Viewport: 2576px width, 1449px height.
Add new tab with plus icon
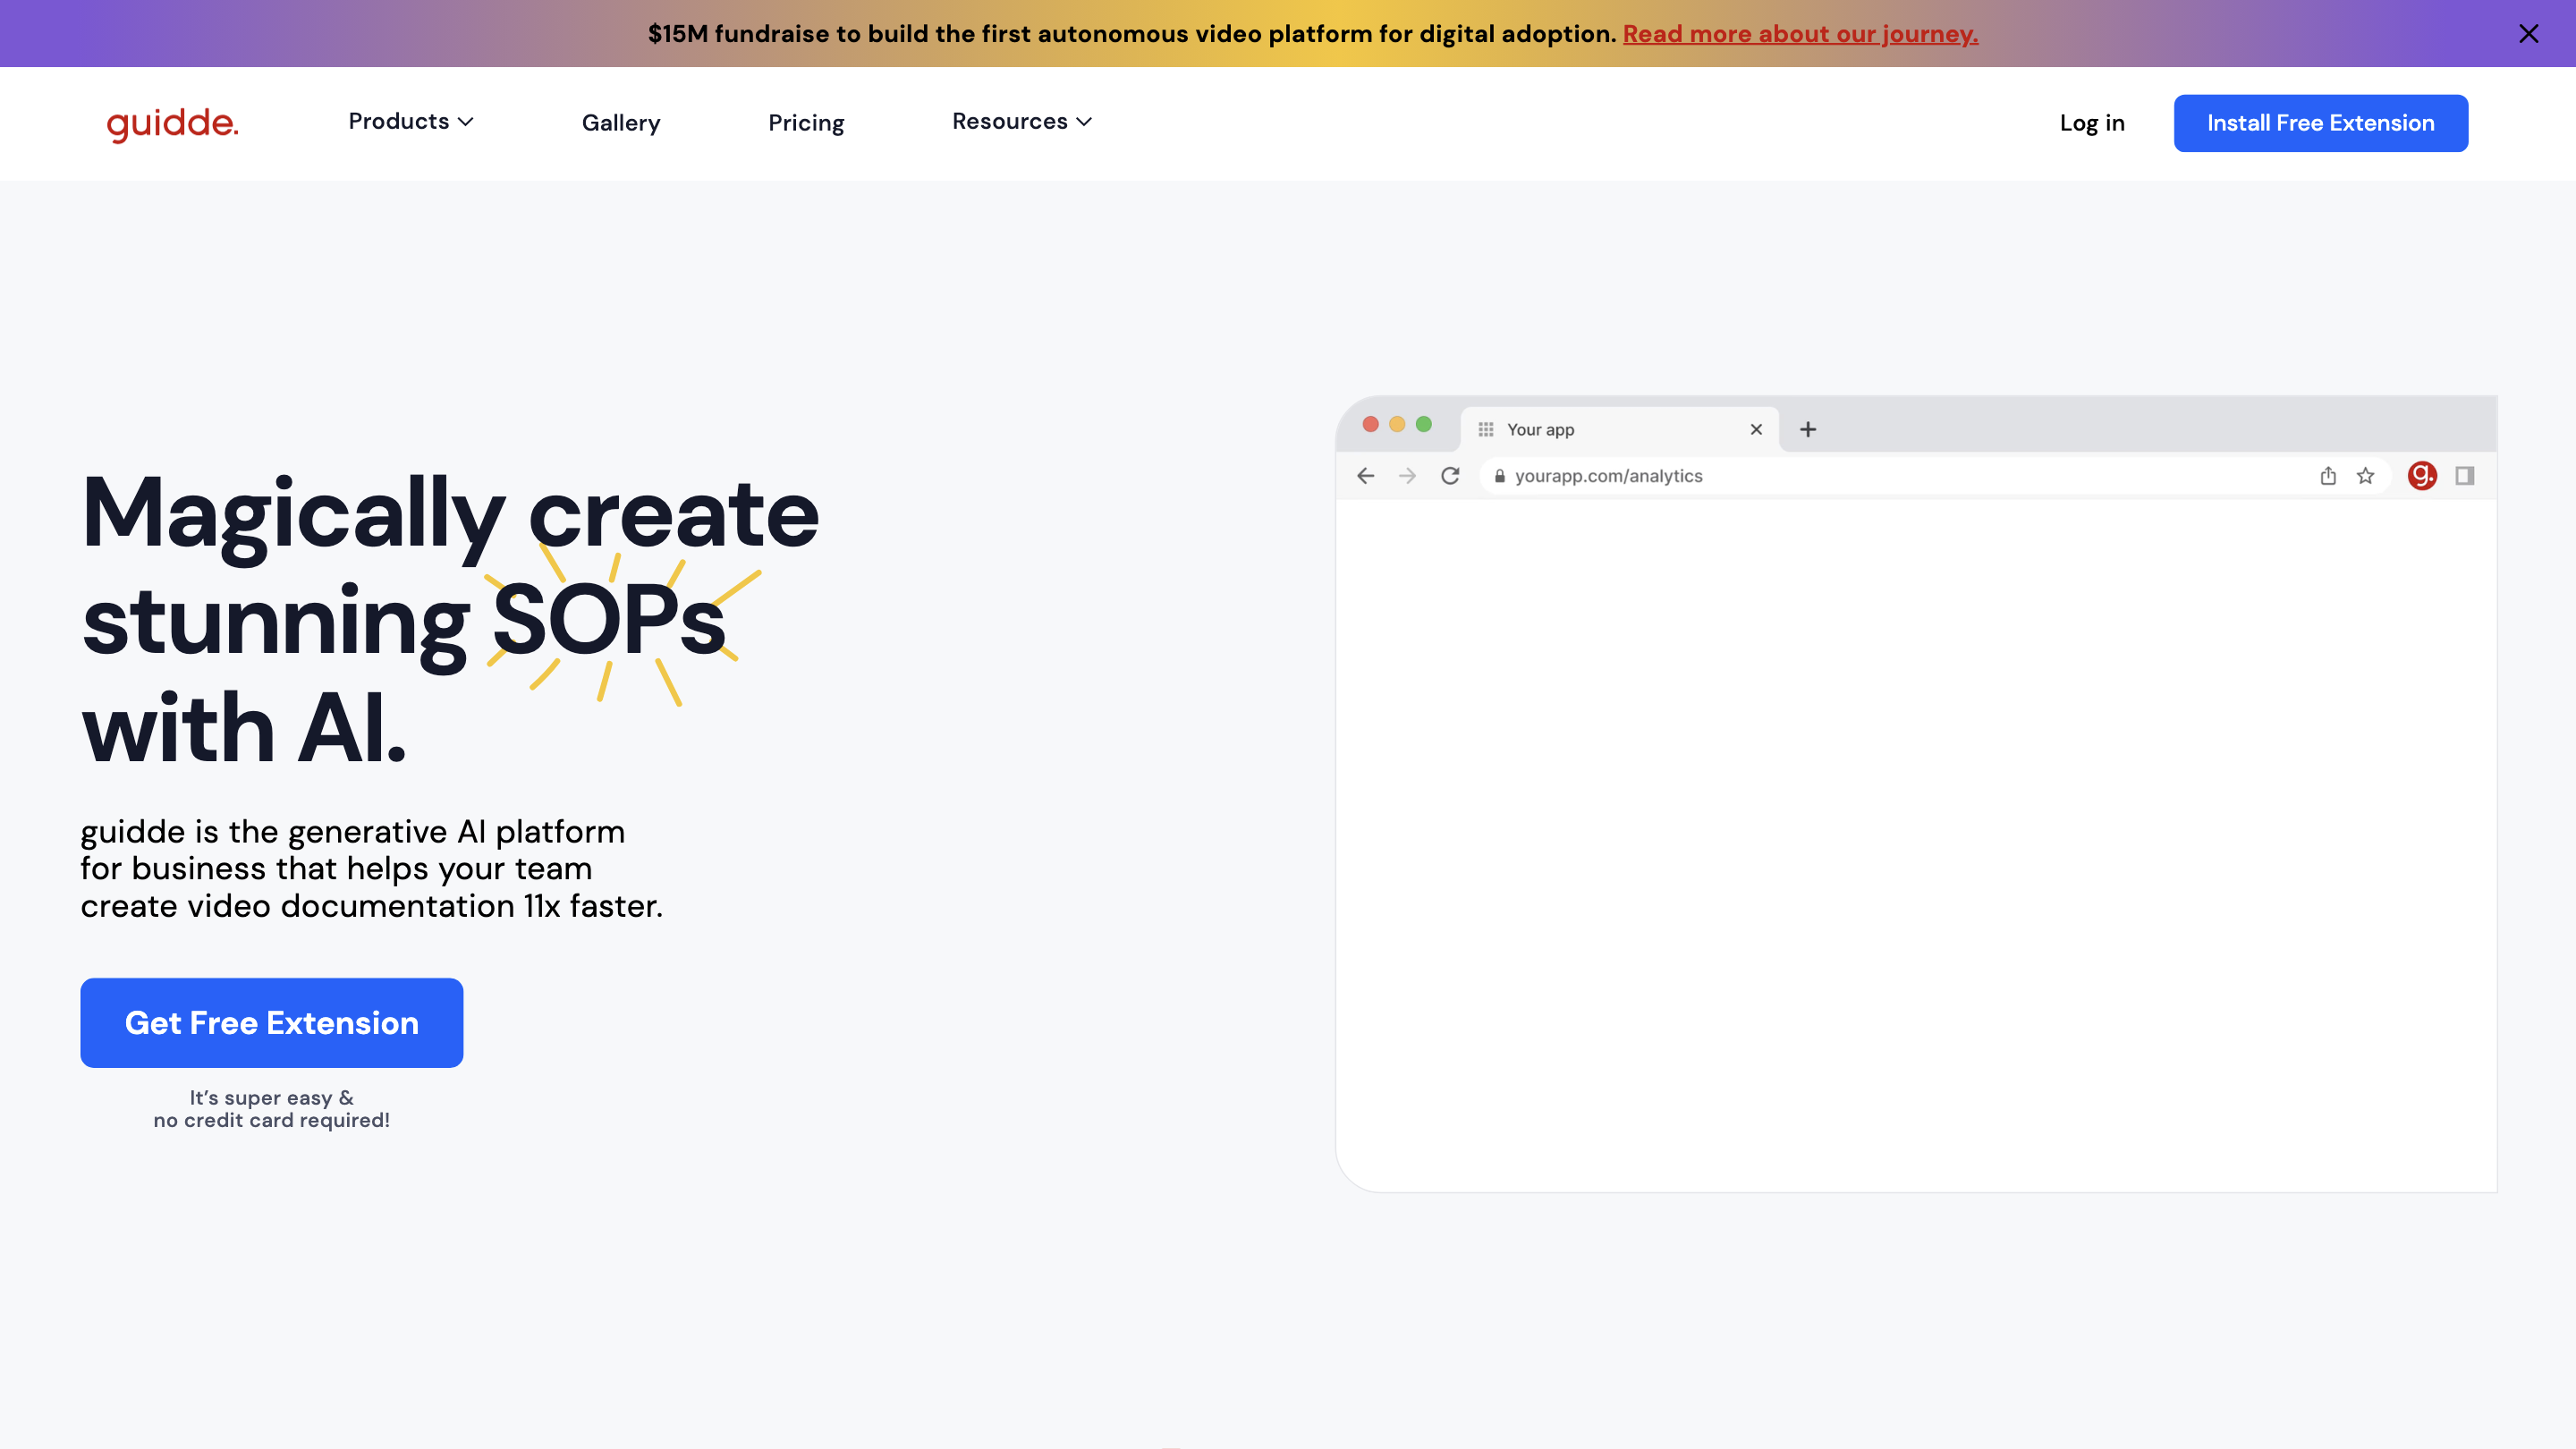1808,429
